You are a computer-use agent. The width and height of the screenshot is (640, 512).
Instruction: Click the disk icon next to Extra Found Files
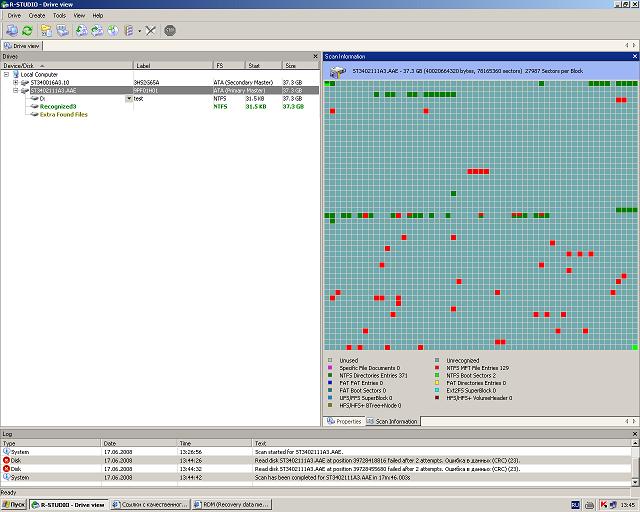(x=35, y=115)
